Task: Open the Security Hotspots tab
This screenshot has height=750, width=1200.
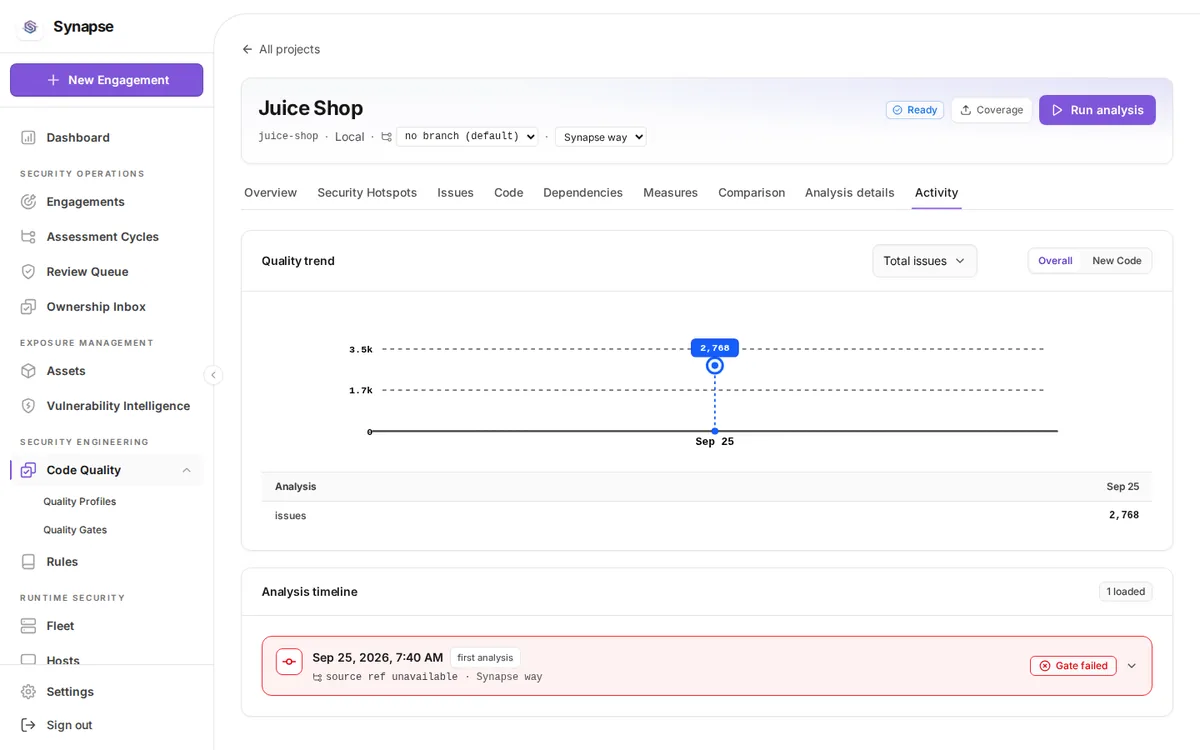Action: click(x=367, y=192)
